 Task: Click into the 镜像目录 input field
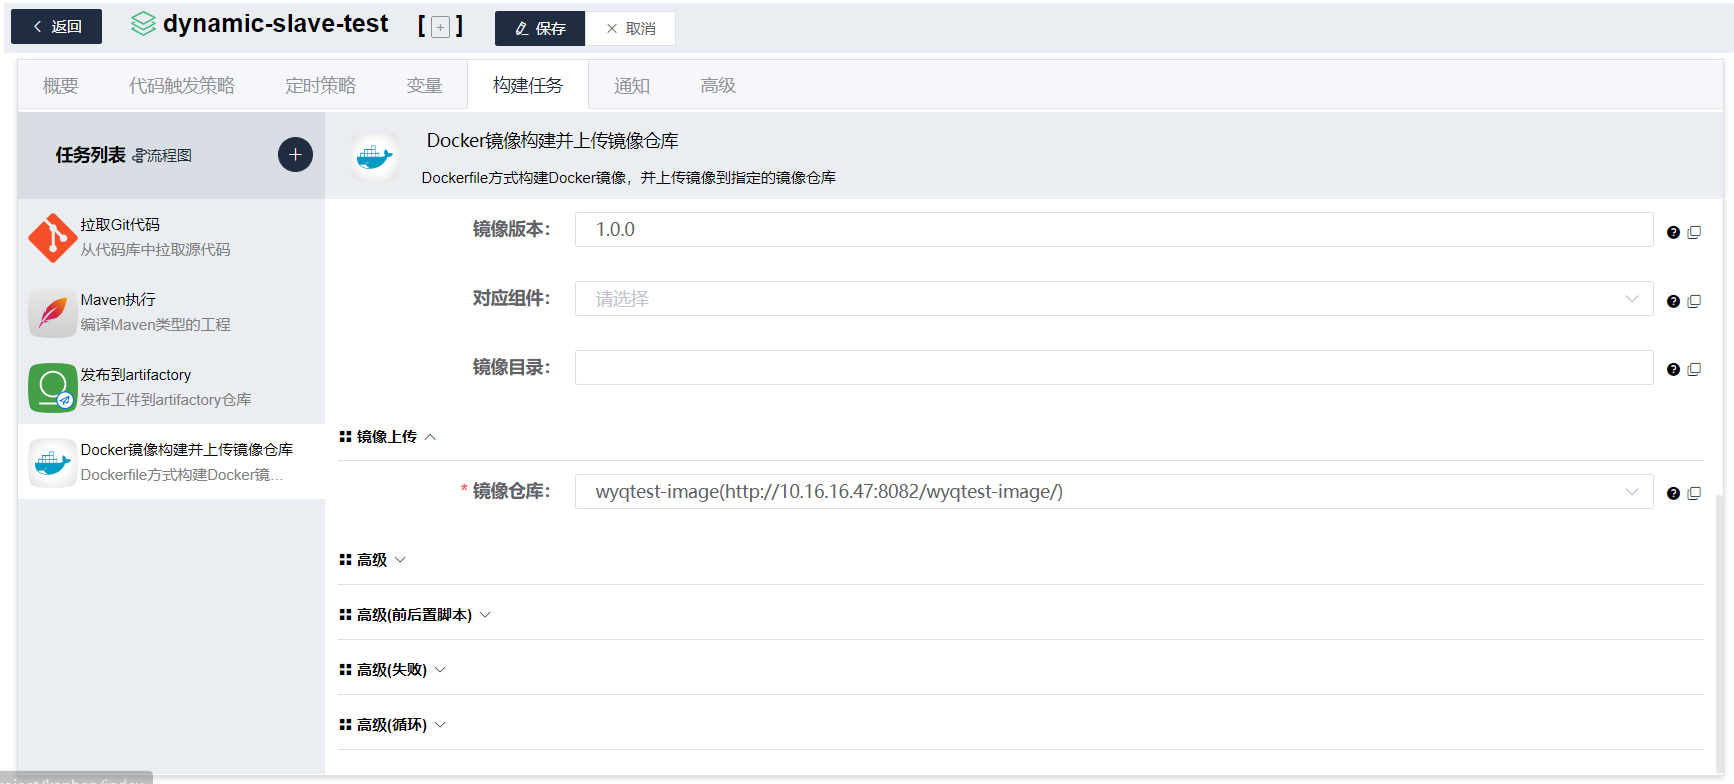1114,367
